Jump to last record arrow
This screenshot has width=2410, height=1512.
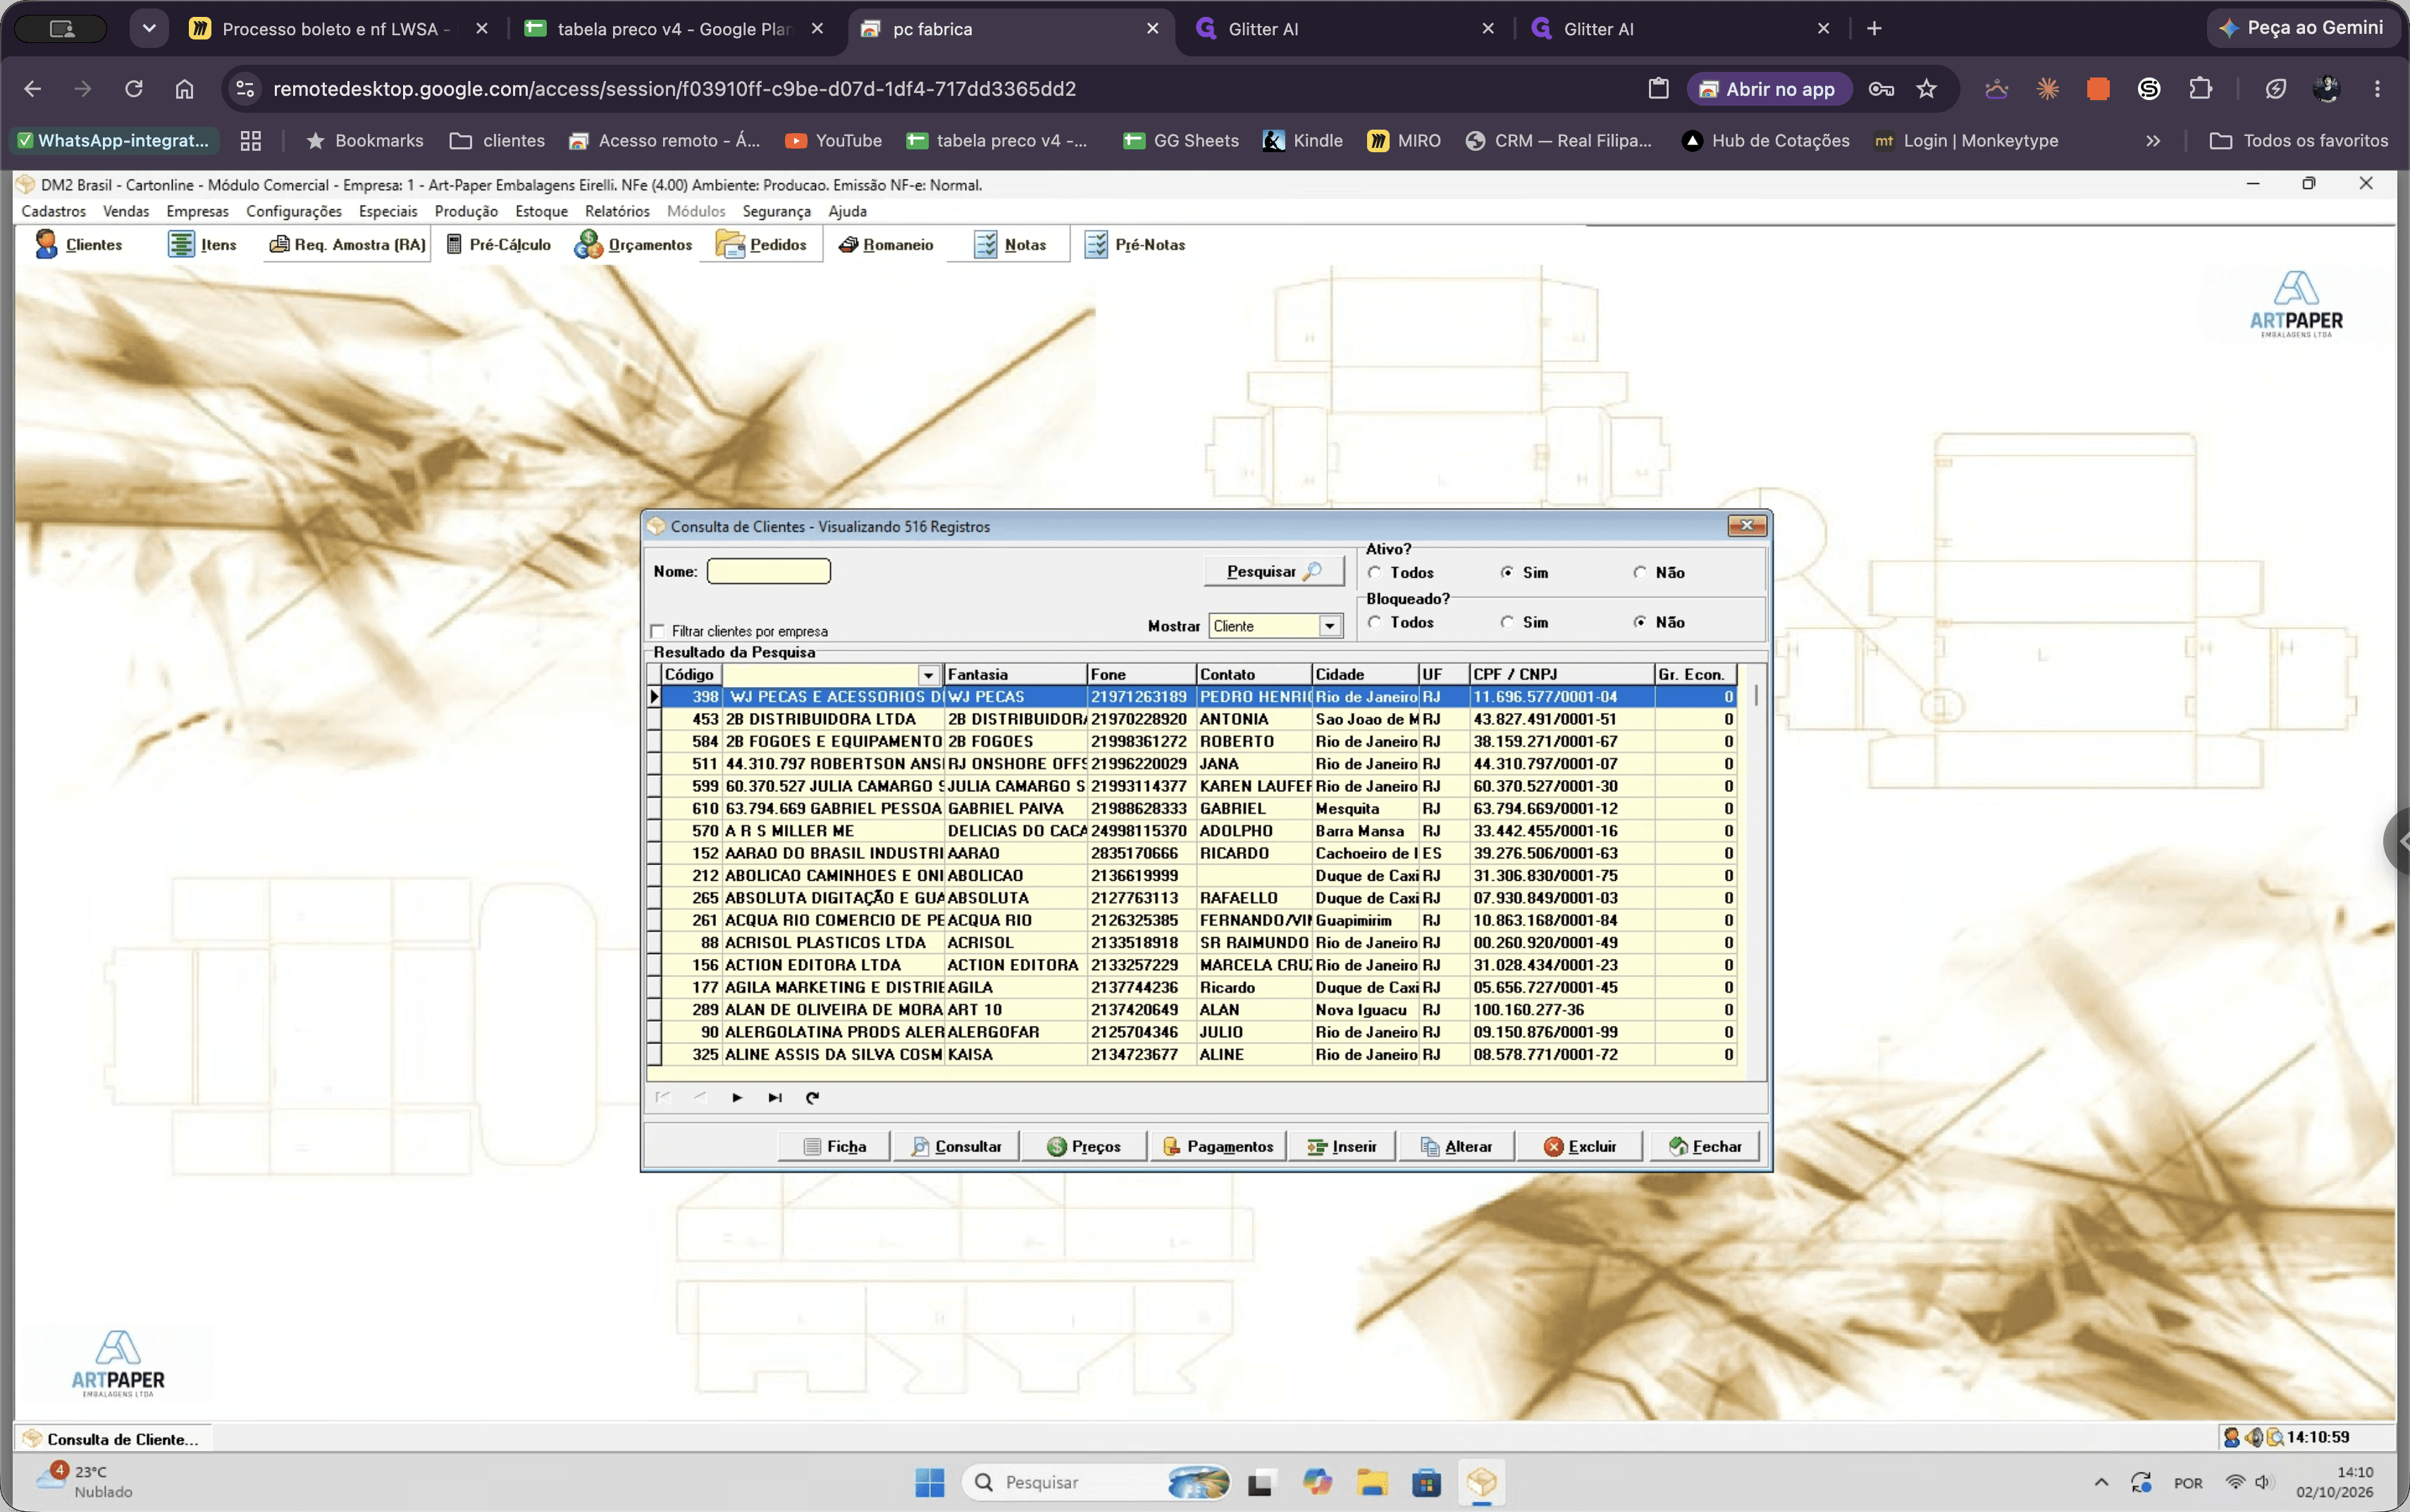tap(775, 1097)
